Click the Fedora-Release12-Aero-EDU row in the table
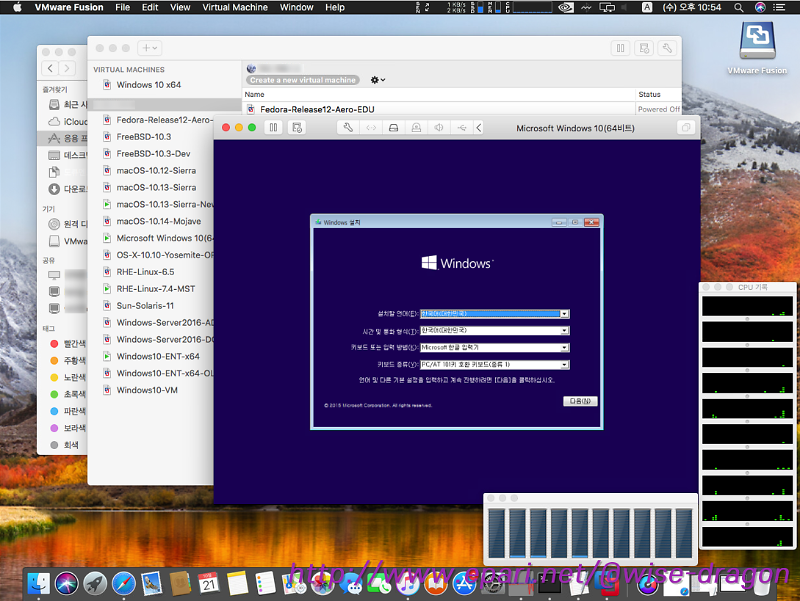This screenshot has height=601, width=800. coord(462,109)
